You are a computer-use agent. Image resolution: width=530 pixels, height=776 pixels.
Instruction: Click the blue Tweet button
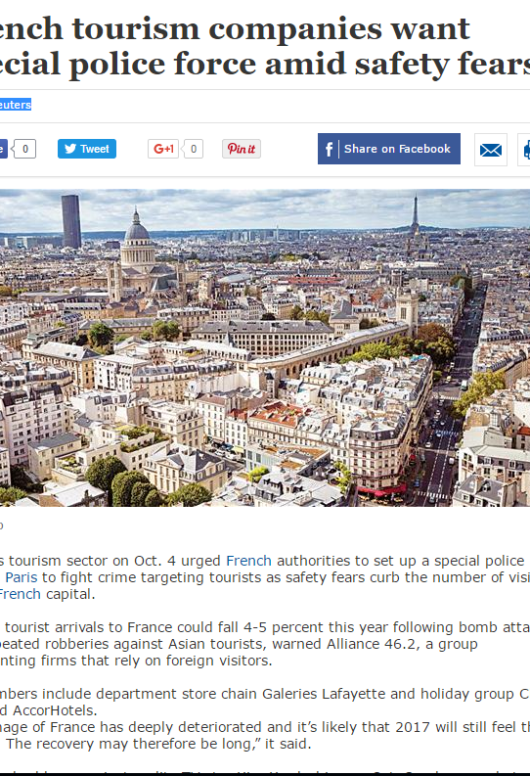tap(87, 148)
